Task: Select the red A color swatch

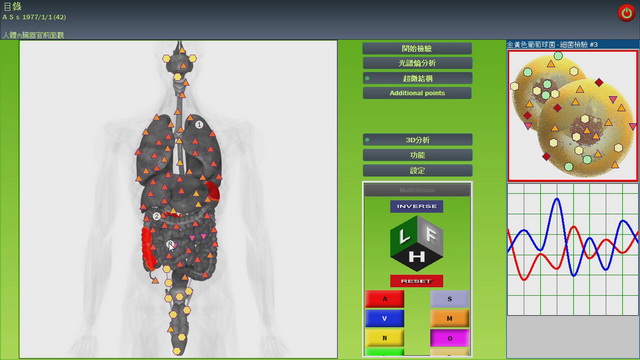Action: coord(384,299)
